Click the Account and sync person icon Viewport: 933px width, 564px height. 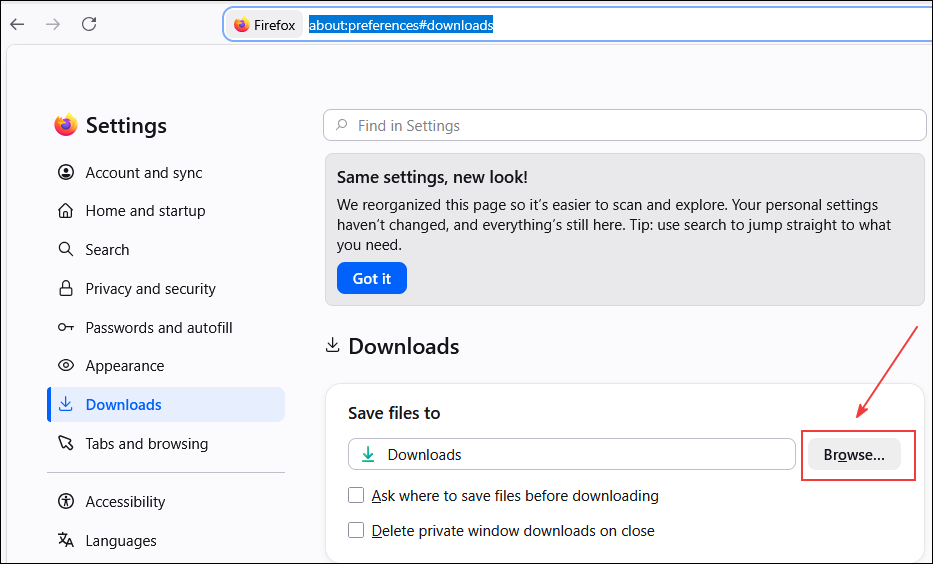(x=65, y=173)
